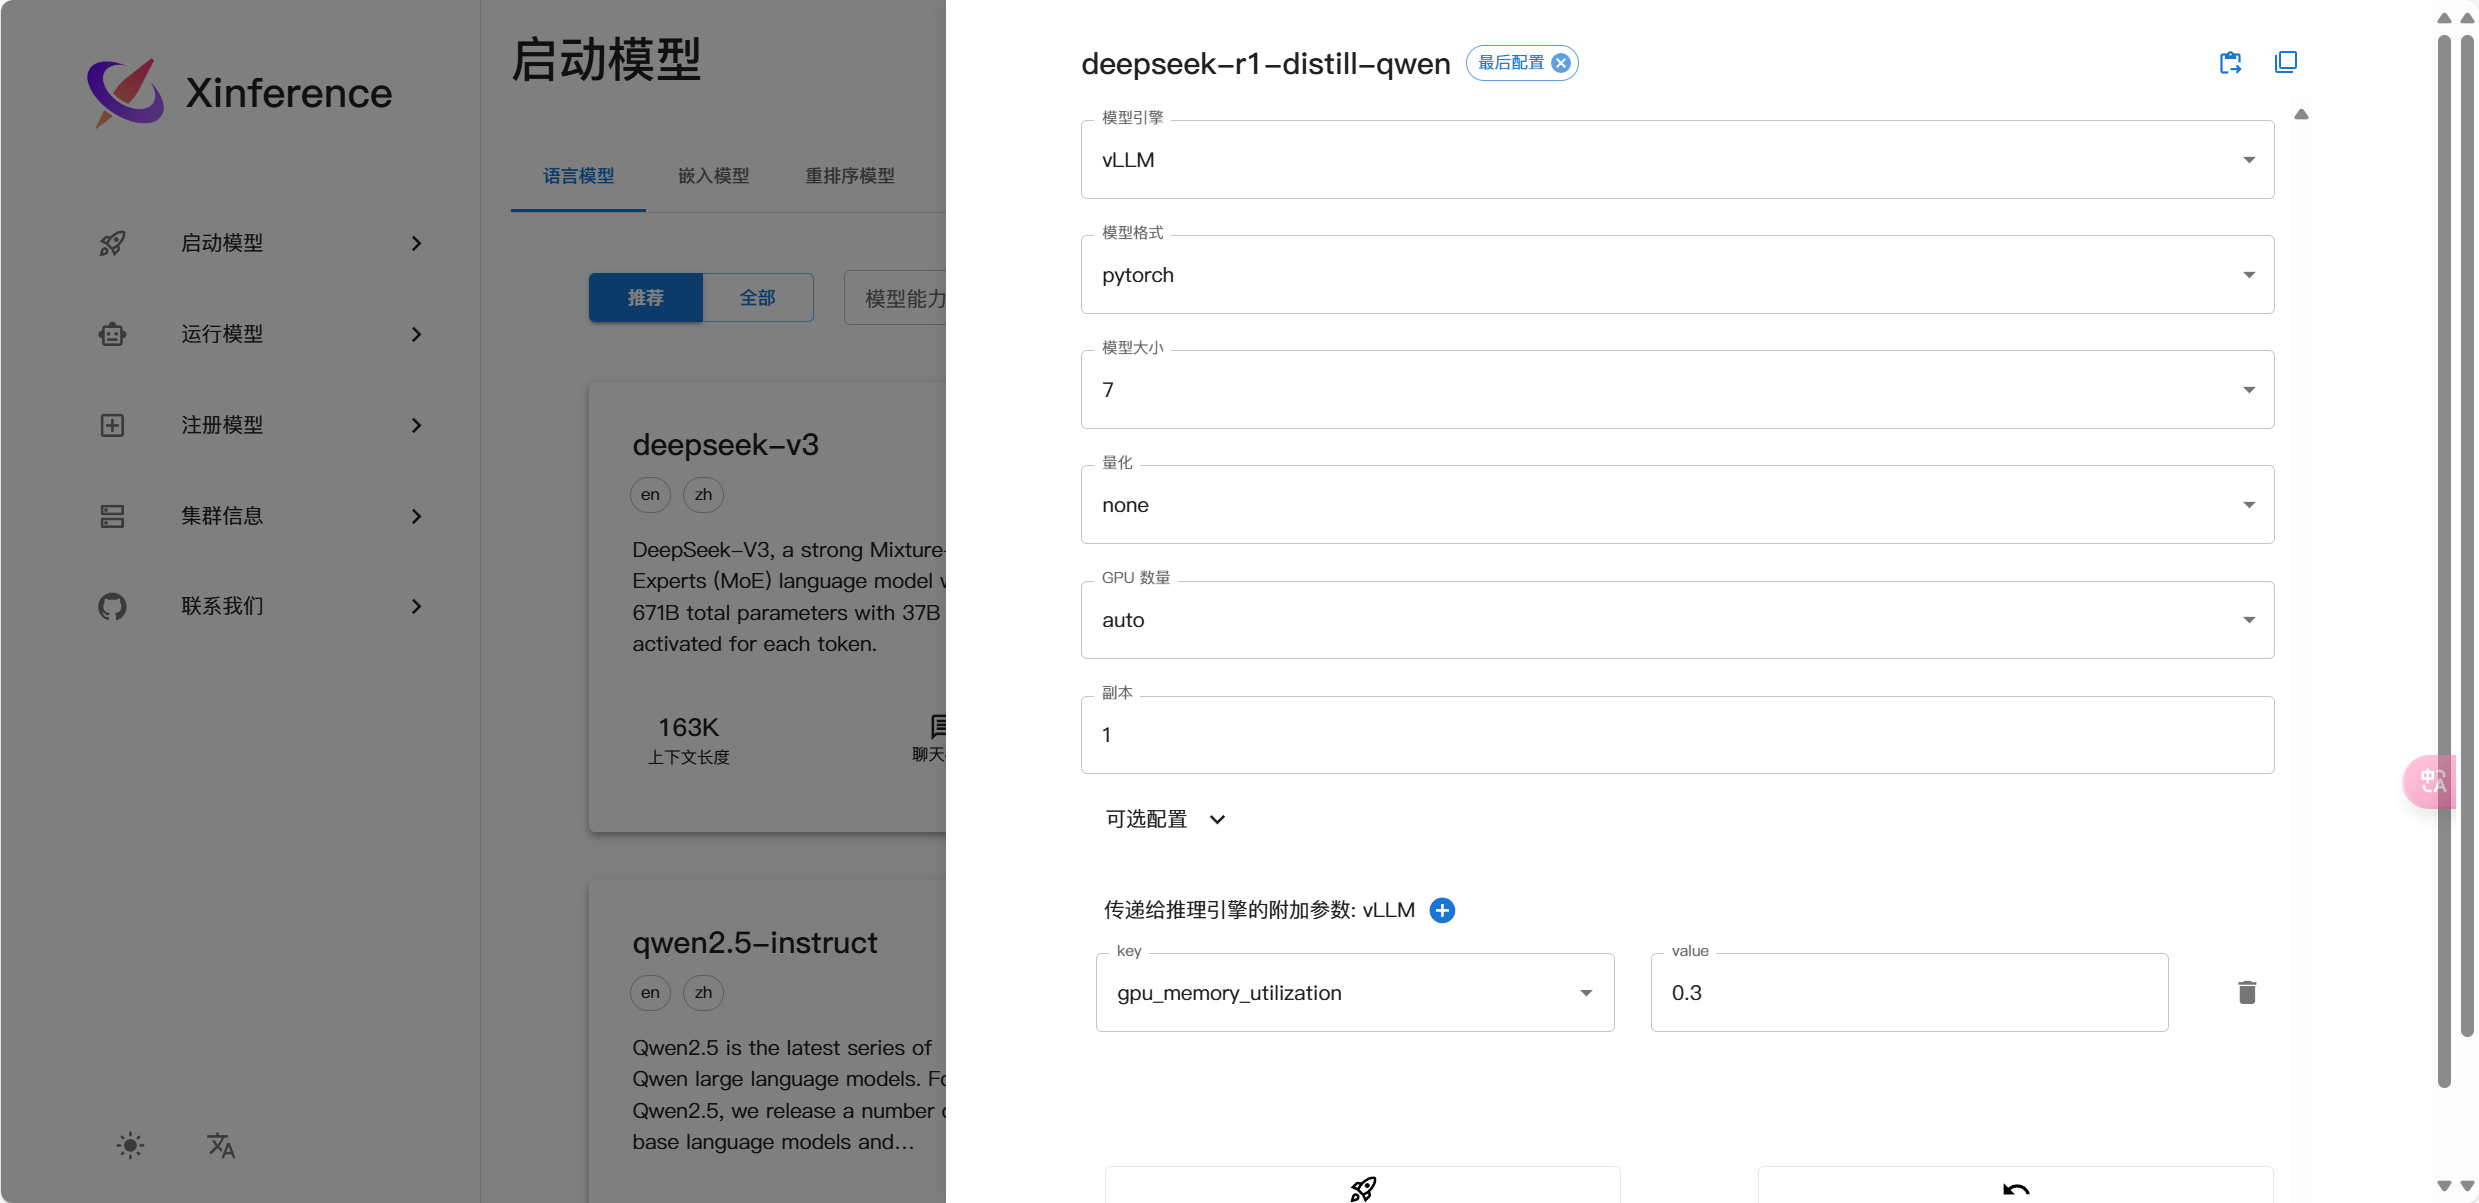Image resolution: width=2479 pixels, height=1203 pixels.
Task: Click the copy config icon
Action: [2285, 63]
